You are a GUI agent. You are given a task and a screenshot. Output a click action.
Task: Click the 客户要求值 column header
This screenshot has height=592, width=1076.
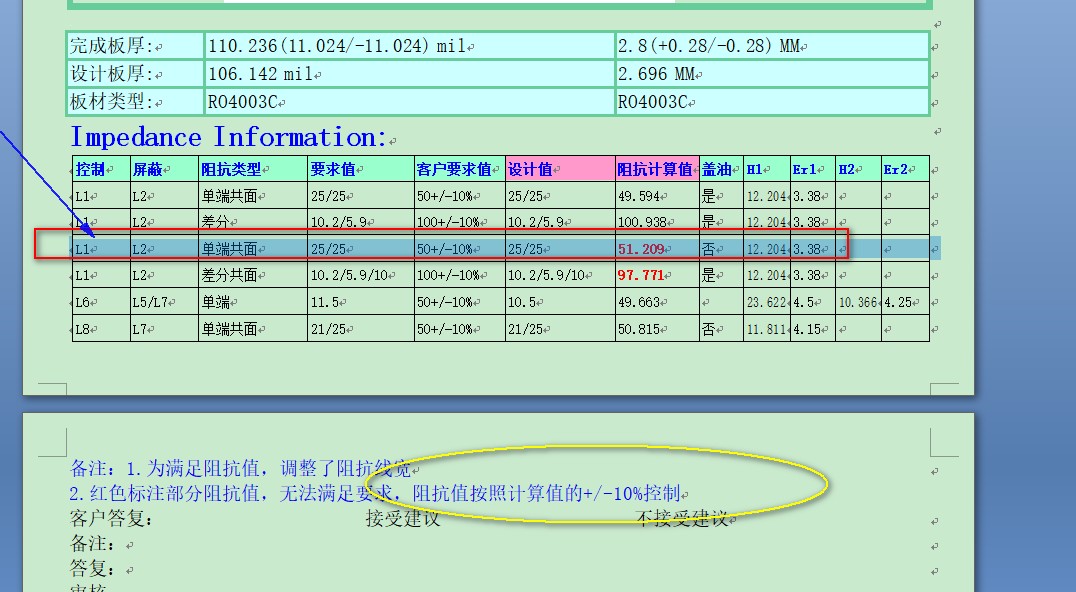tap(459, 169)
